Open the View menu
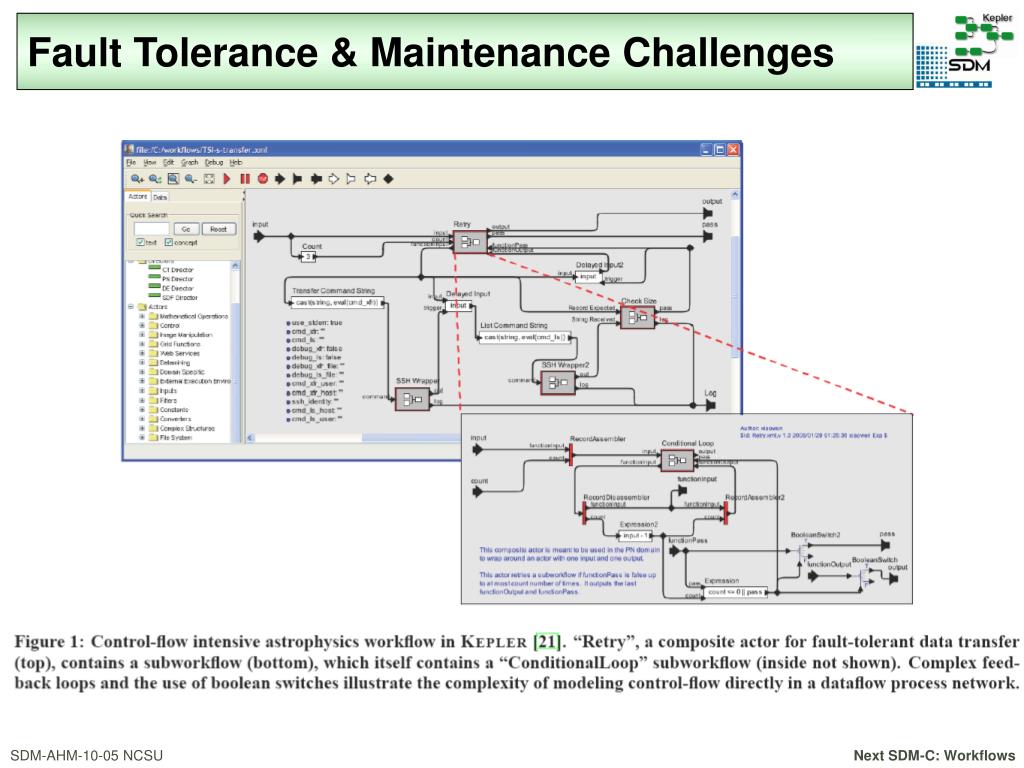Viewport: 1024px width, 768px height. pyautogui.click(x=150, y=163)
